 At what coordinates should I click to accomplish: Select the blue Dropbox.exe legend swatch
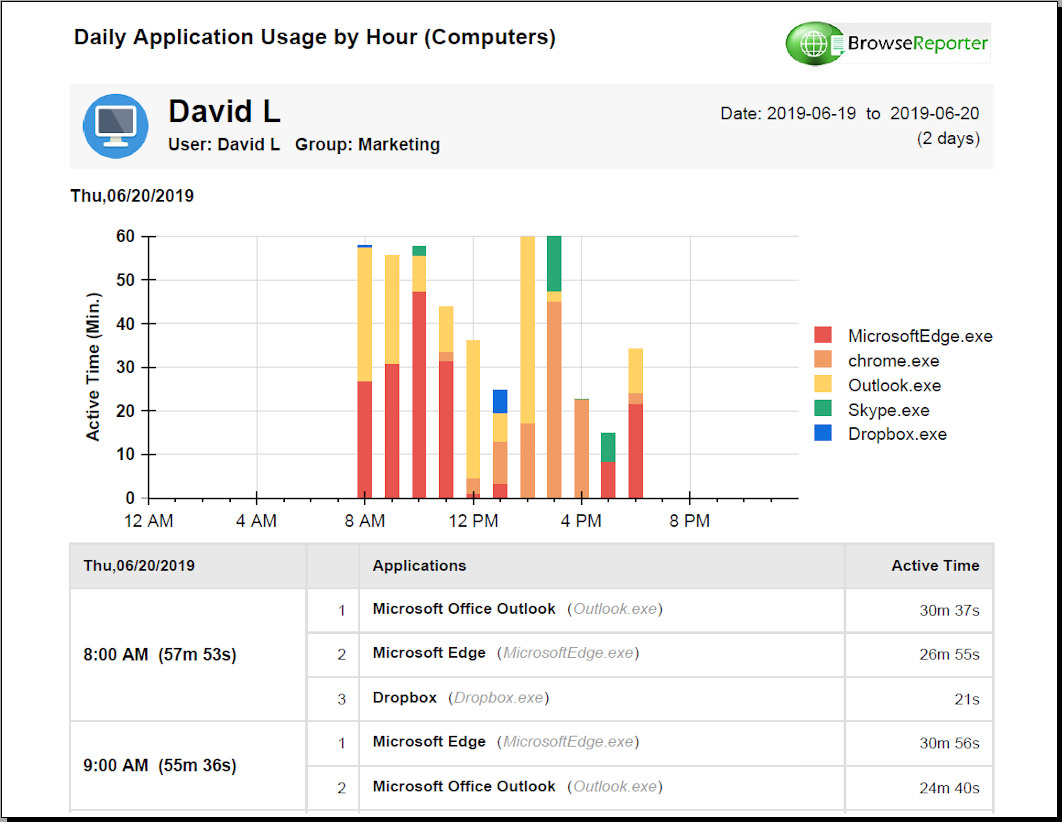[x=823, y=434]
